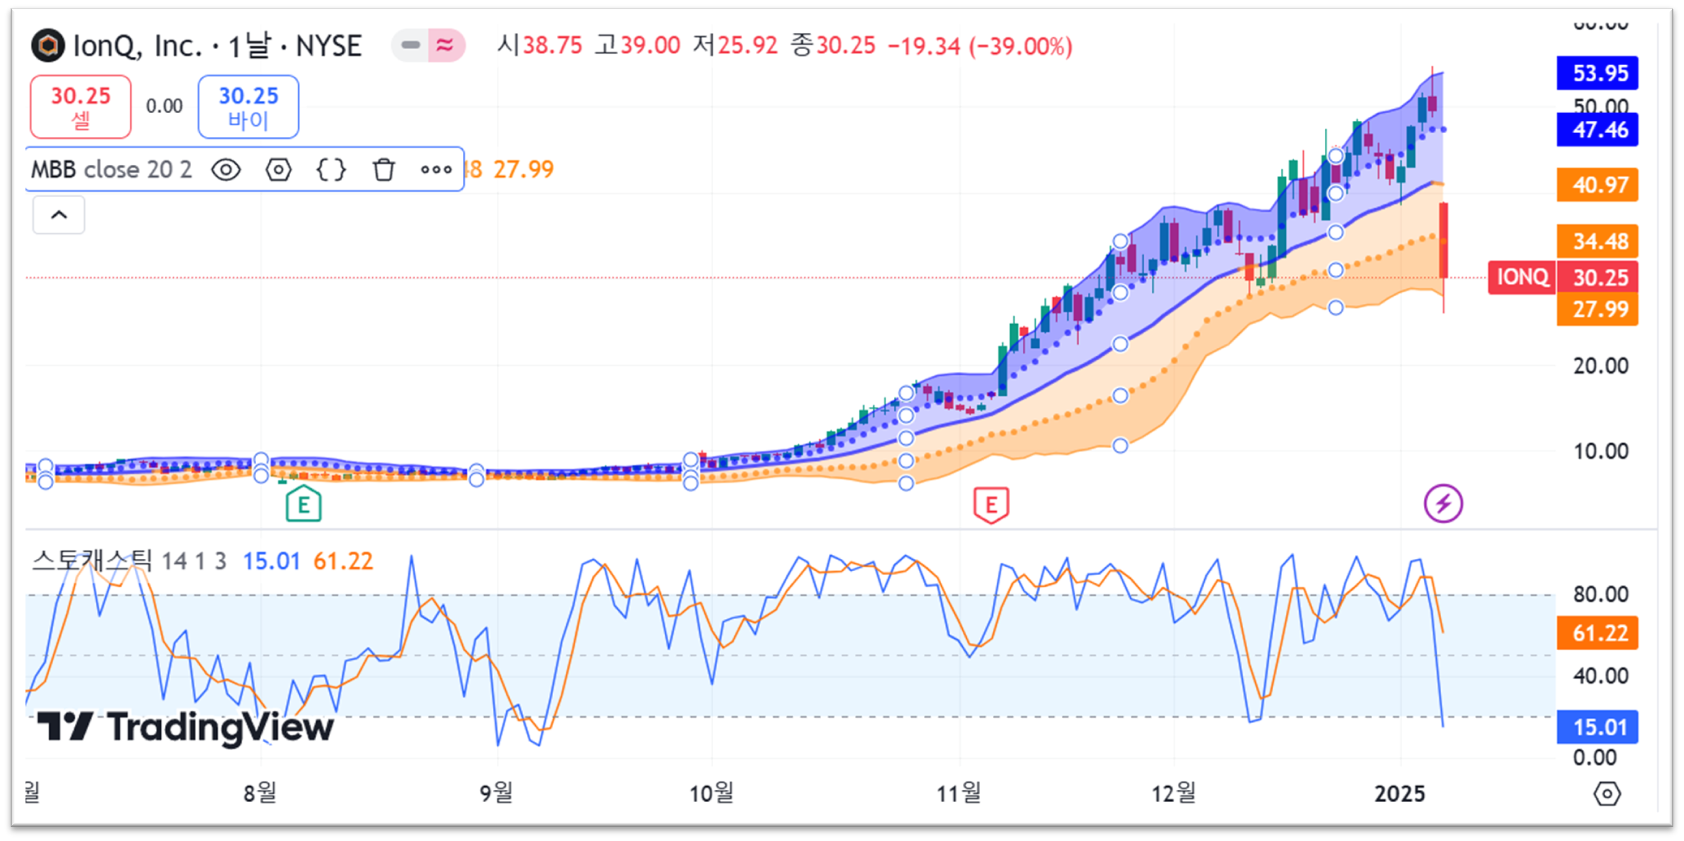Open purple lightning event marker near 2025

coord(1443,503)
